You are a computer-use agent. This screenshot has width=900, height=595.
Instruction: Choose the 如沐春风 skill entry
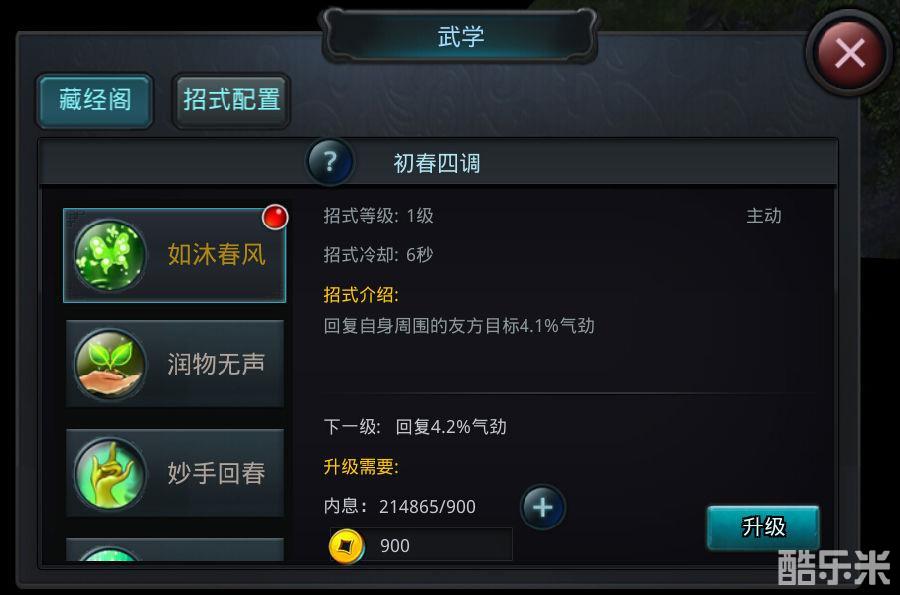pyautogui.click(x=174, y=255)
